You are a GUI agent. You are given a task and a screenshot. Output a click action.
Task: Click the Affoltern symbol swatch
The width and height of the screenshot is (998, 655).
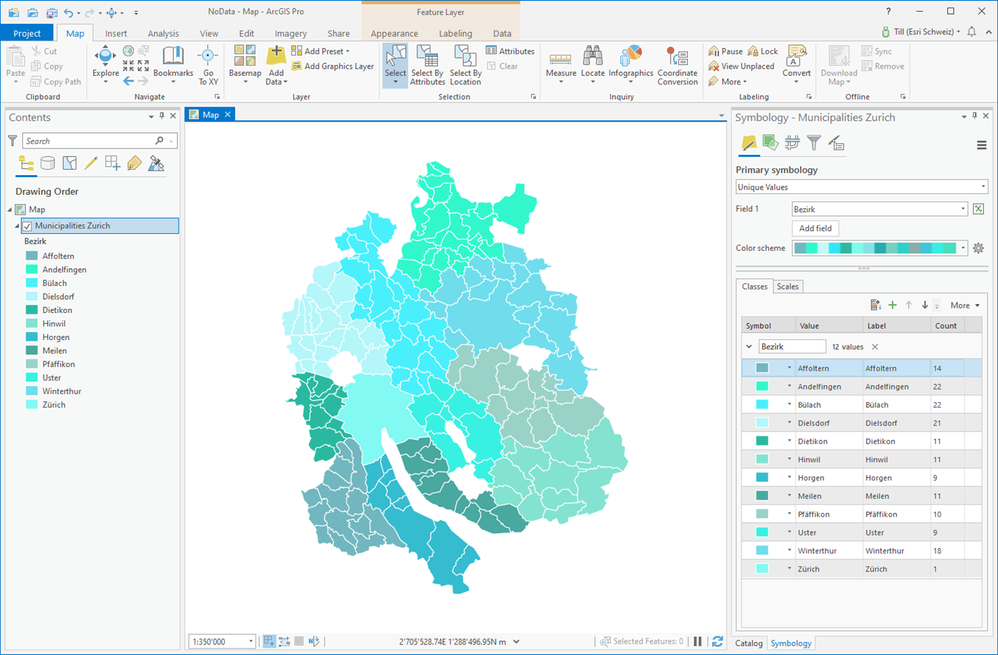pyautogui.click(x=761, y=368)
